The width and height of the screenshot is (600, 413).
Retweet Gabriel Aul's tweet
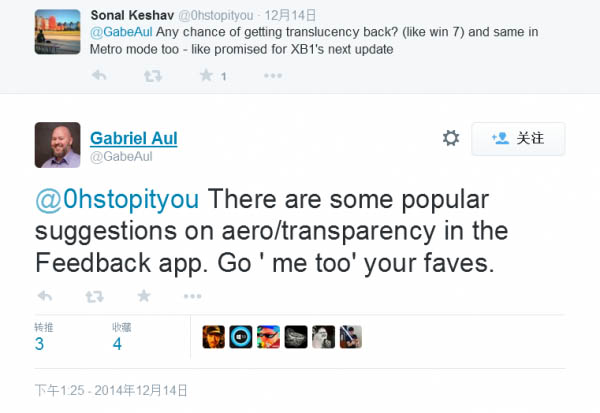coord(93,296)
